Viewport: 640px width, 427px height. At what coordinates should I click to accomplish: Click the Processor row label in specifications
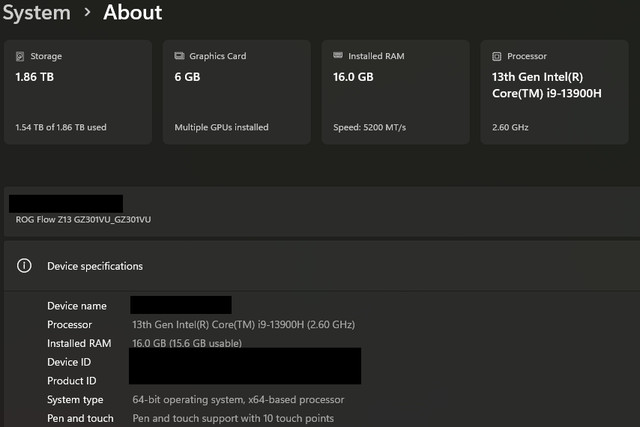click(69, 325)
